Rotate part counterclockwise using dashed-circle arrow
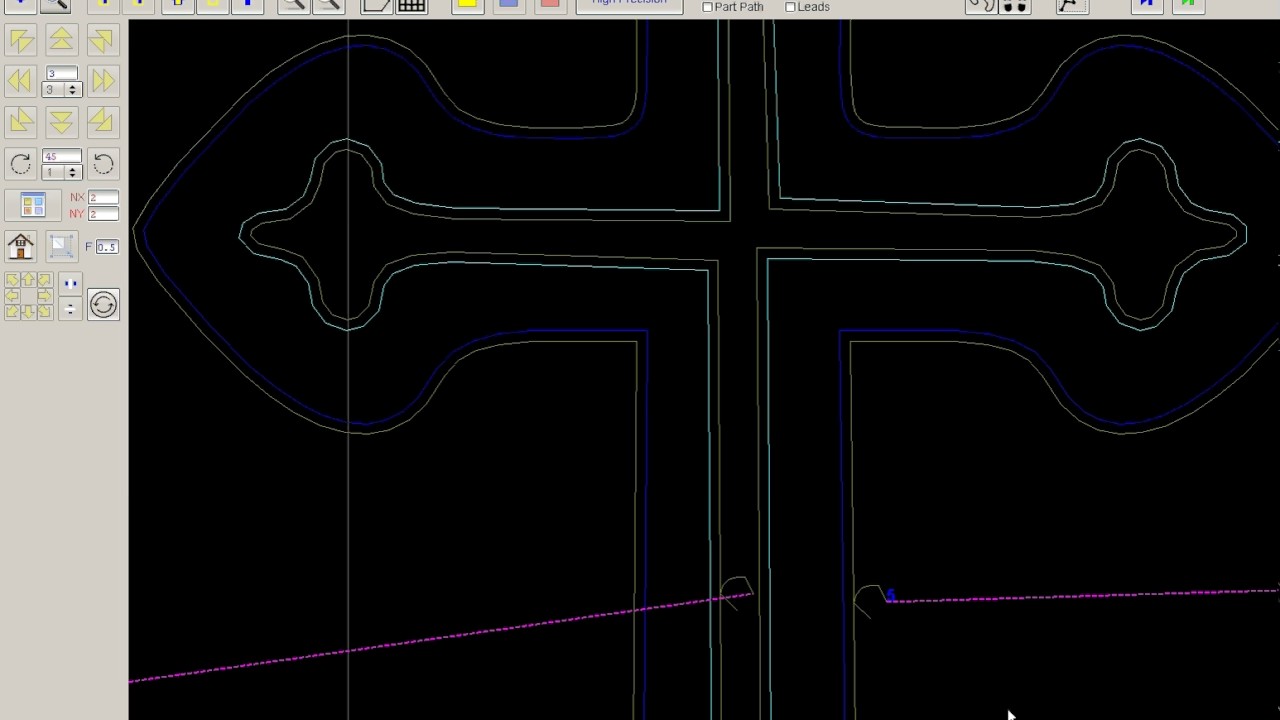The image size is (1280, 720). pos(103,164)
